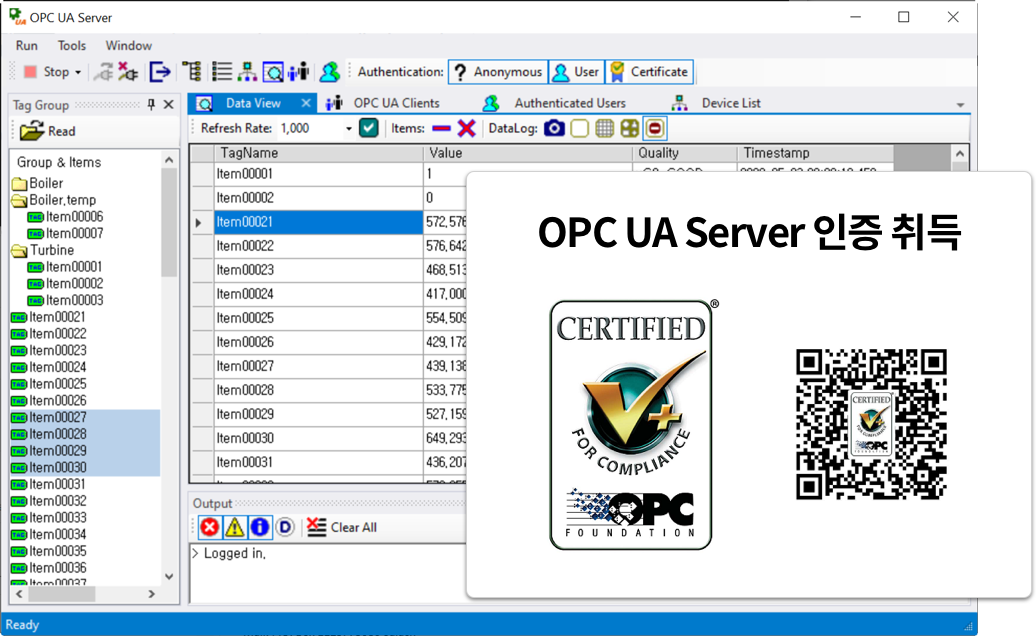Click the list view toolbar icon

[221, 71]
